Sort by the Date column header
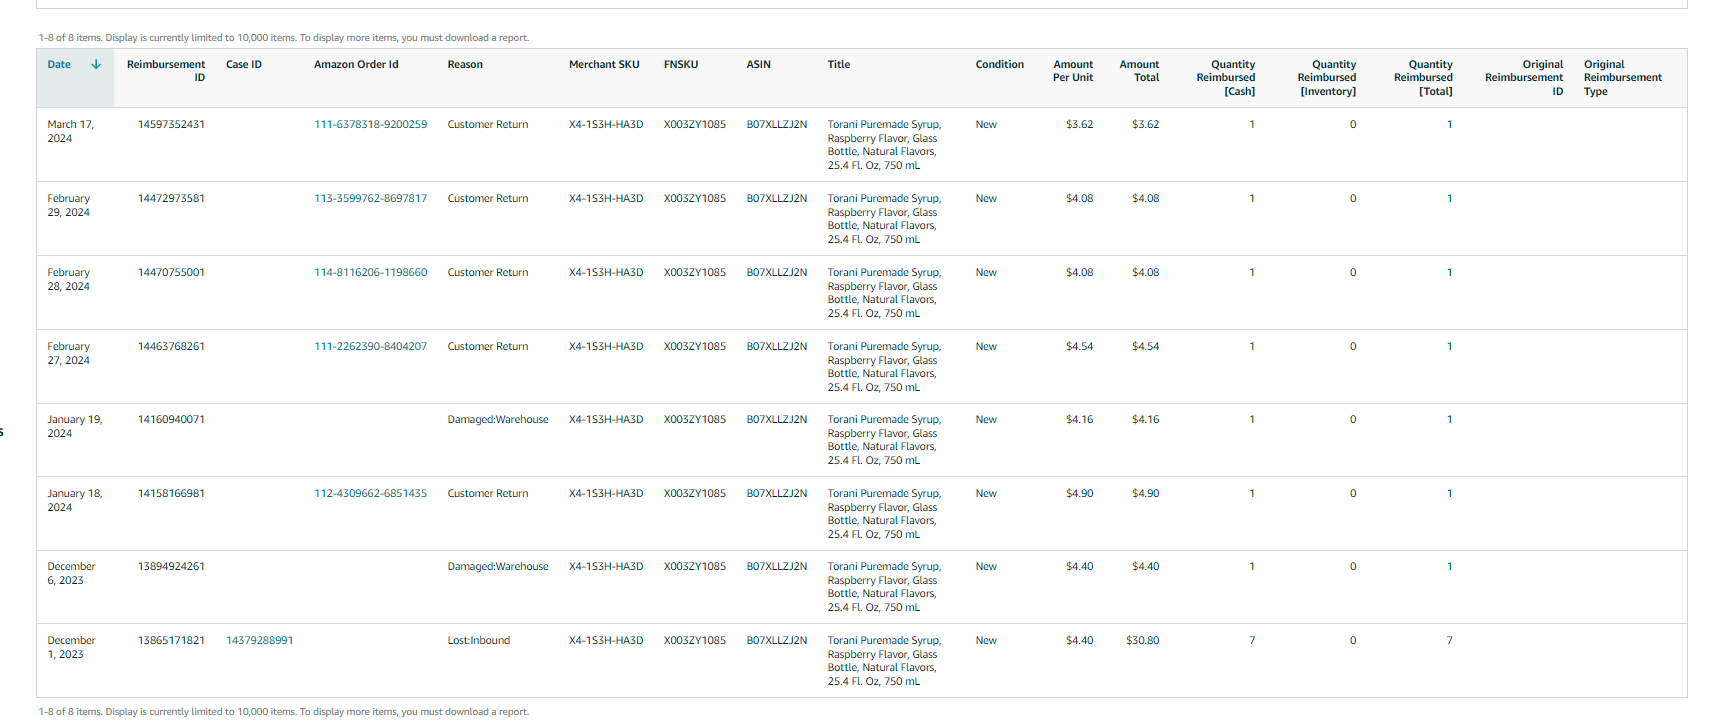Screen dimensions: 1713x725 [59, 64]
